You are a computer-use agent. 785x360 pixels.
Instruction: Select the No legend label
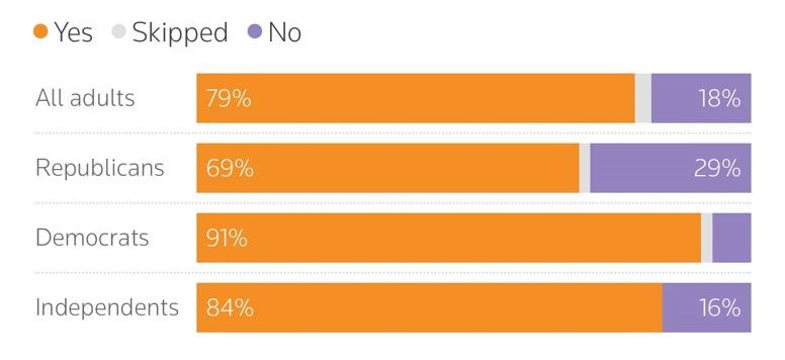pos(284,33)
